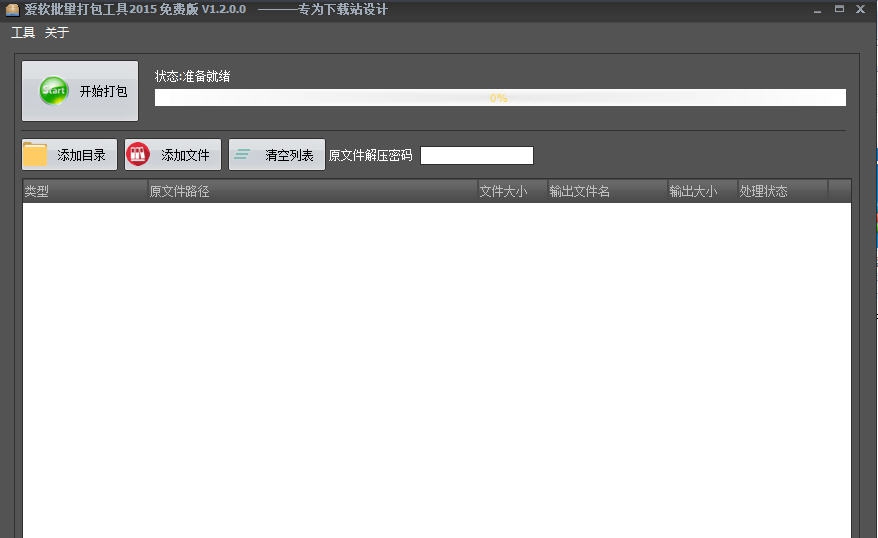
Task: Click the 添加目录 button text
Action: tap(81, 155)
